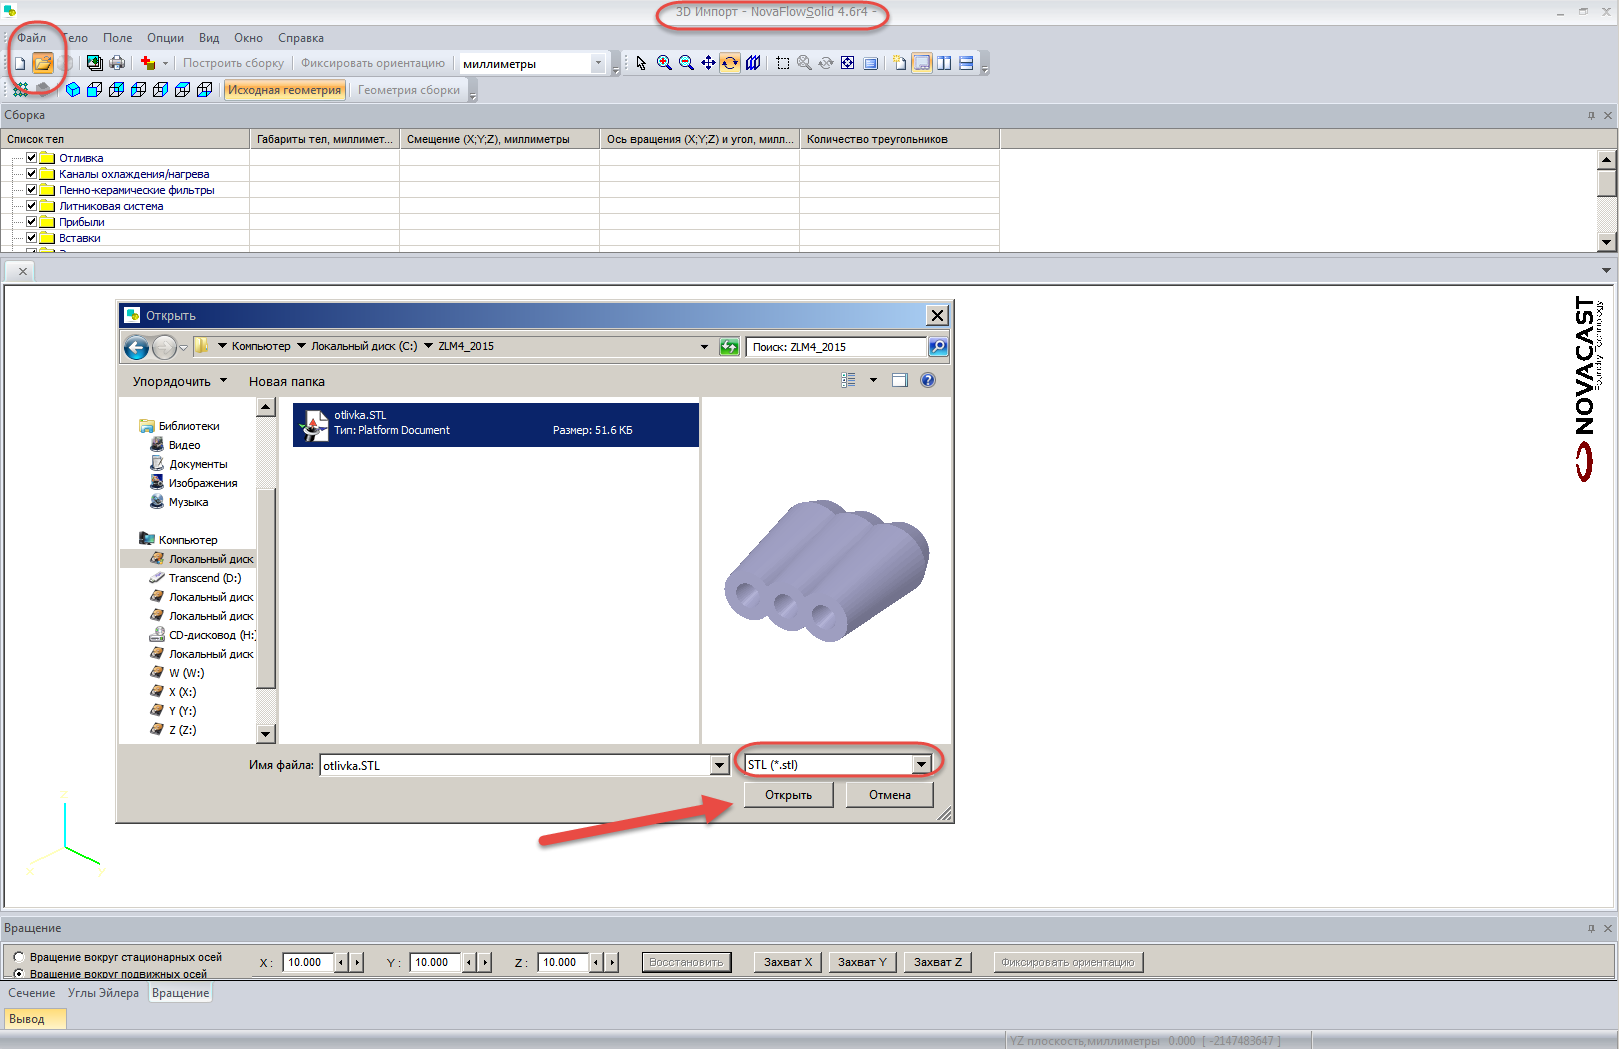Select the otlivka.STL file
This screenshot has height=1049, width=1619.
[495, 424]
